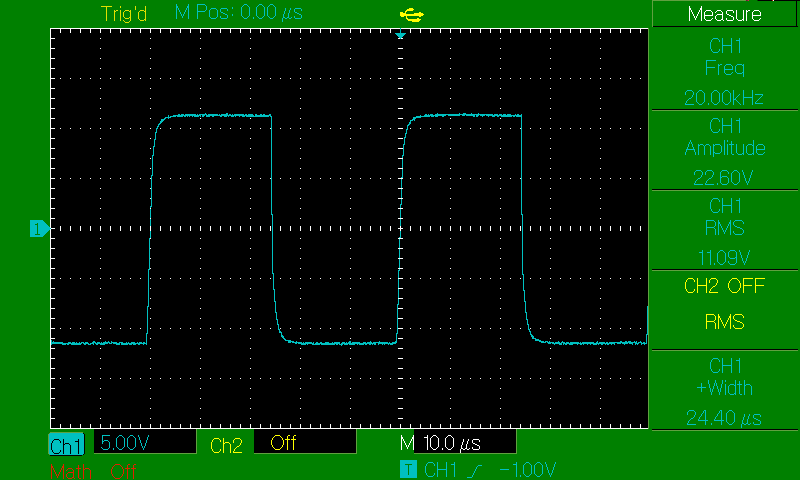Toggle the Math Off indicator

coord(92,470)
